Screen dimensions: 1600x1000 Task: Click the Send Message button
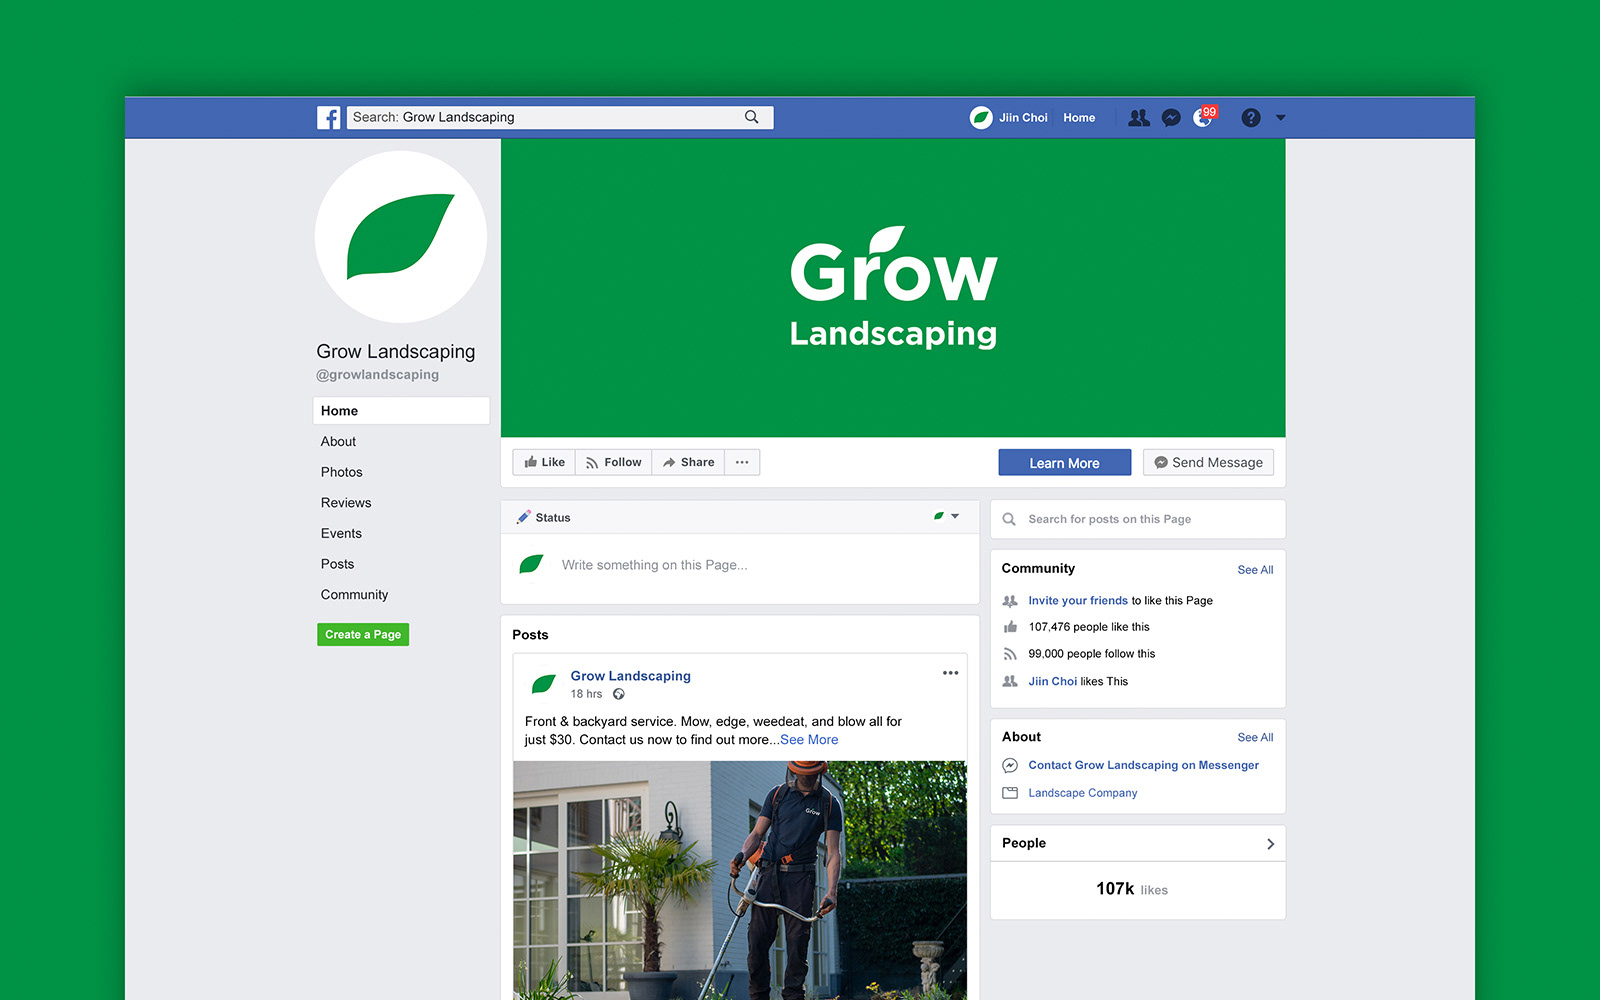tap(1208, 462)
